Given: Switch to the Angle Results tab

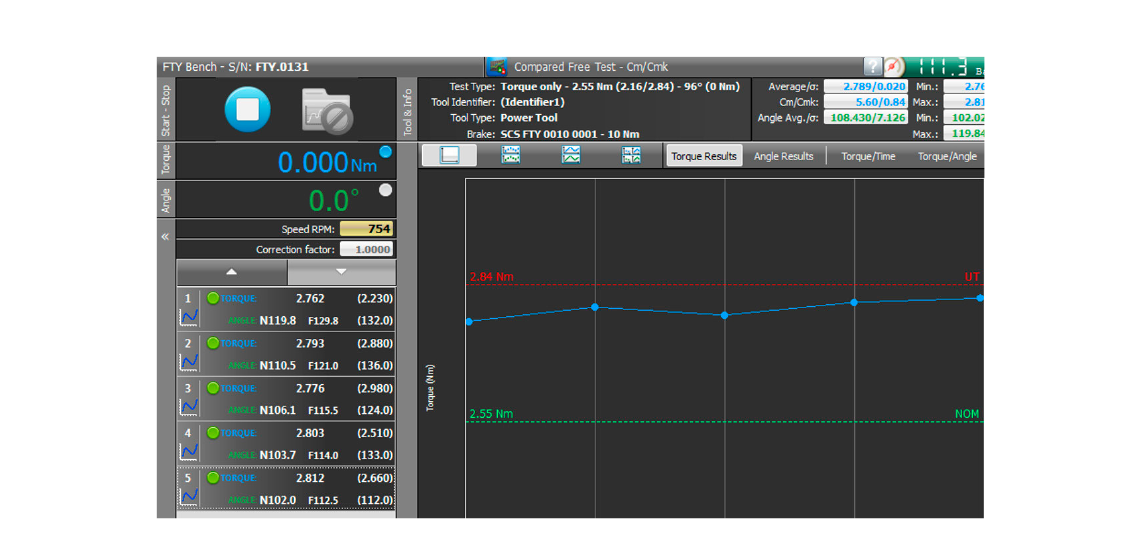Looking at the screenshot, I should coord(783,156).
